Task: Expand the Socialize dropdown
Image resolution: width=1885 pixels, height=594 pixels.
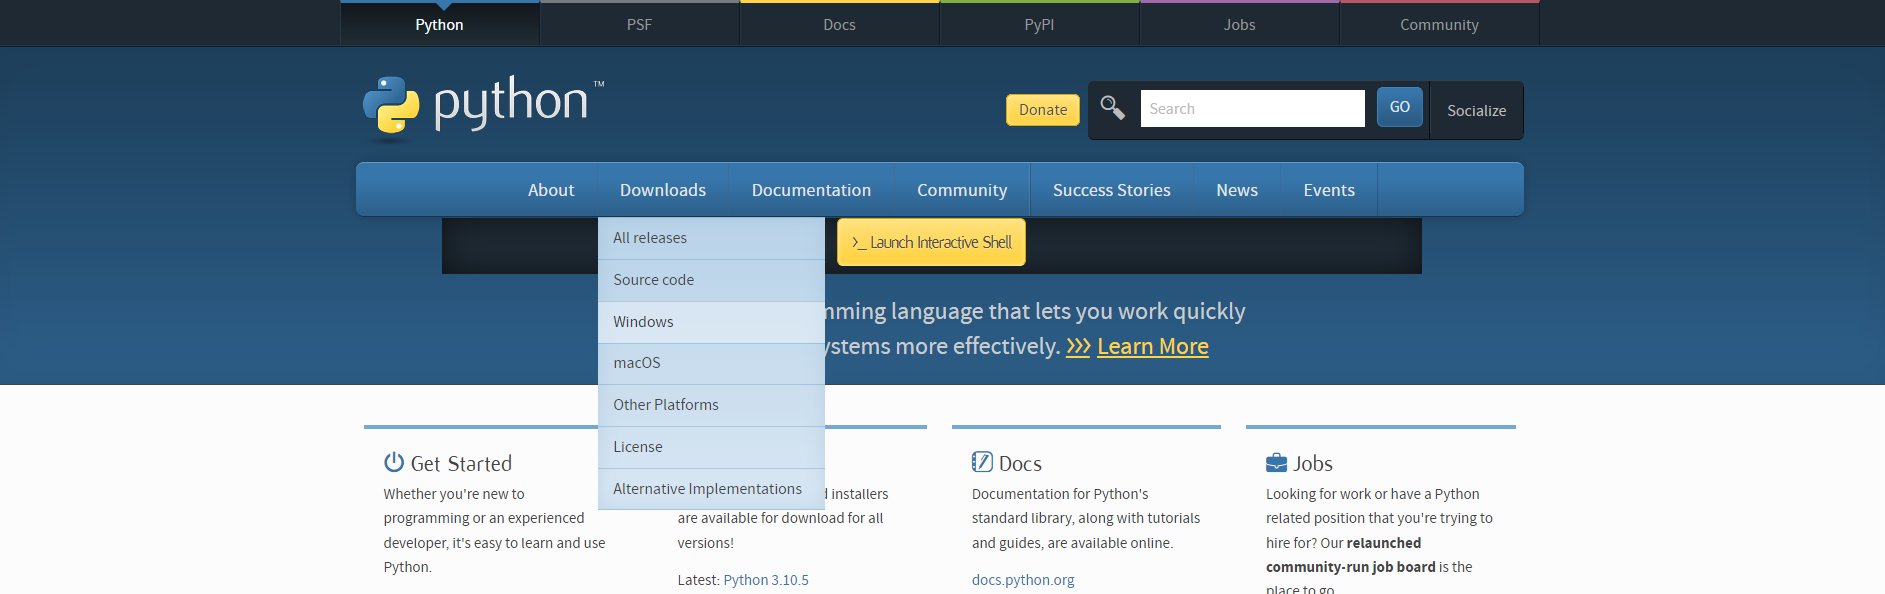Action: 1476,110
